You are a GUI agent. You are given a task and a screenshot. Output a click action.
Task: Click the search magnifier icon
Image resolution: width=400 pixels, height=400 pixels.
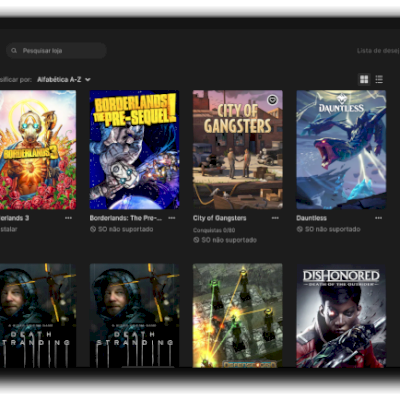point(14,51)
